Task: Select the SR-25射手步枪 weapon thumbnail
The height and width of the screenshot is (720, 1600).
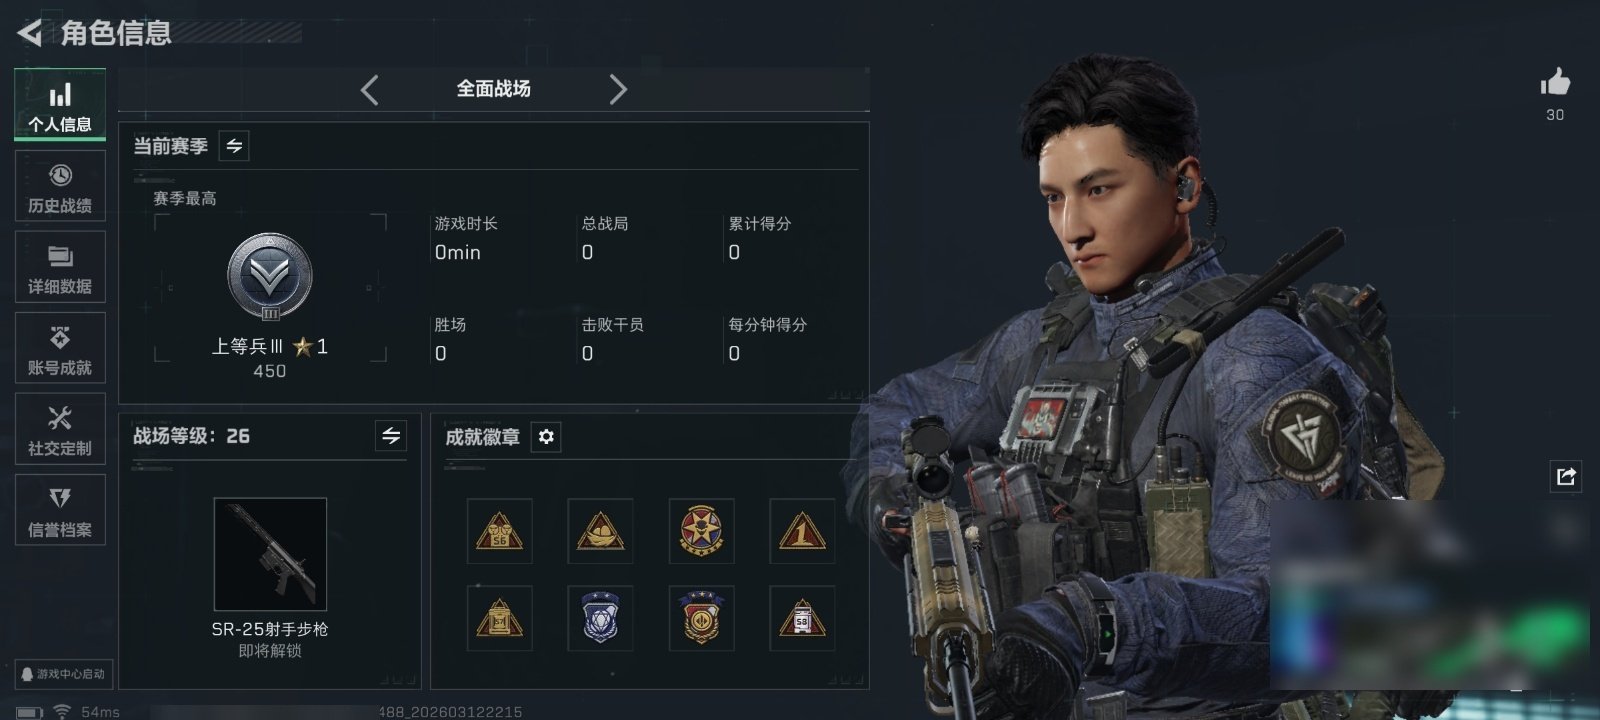Action: (x=270, y=554)
